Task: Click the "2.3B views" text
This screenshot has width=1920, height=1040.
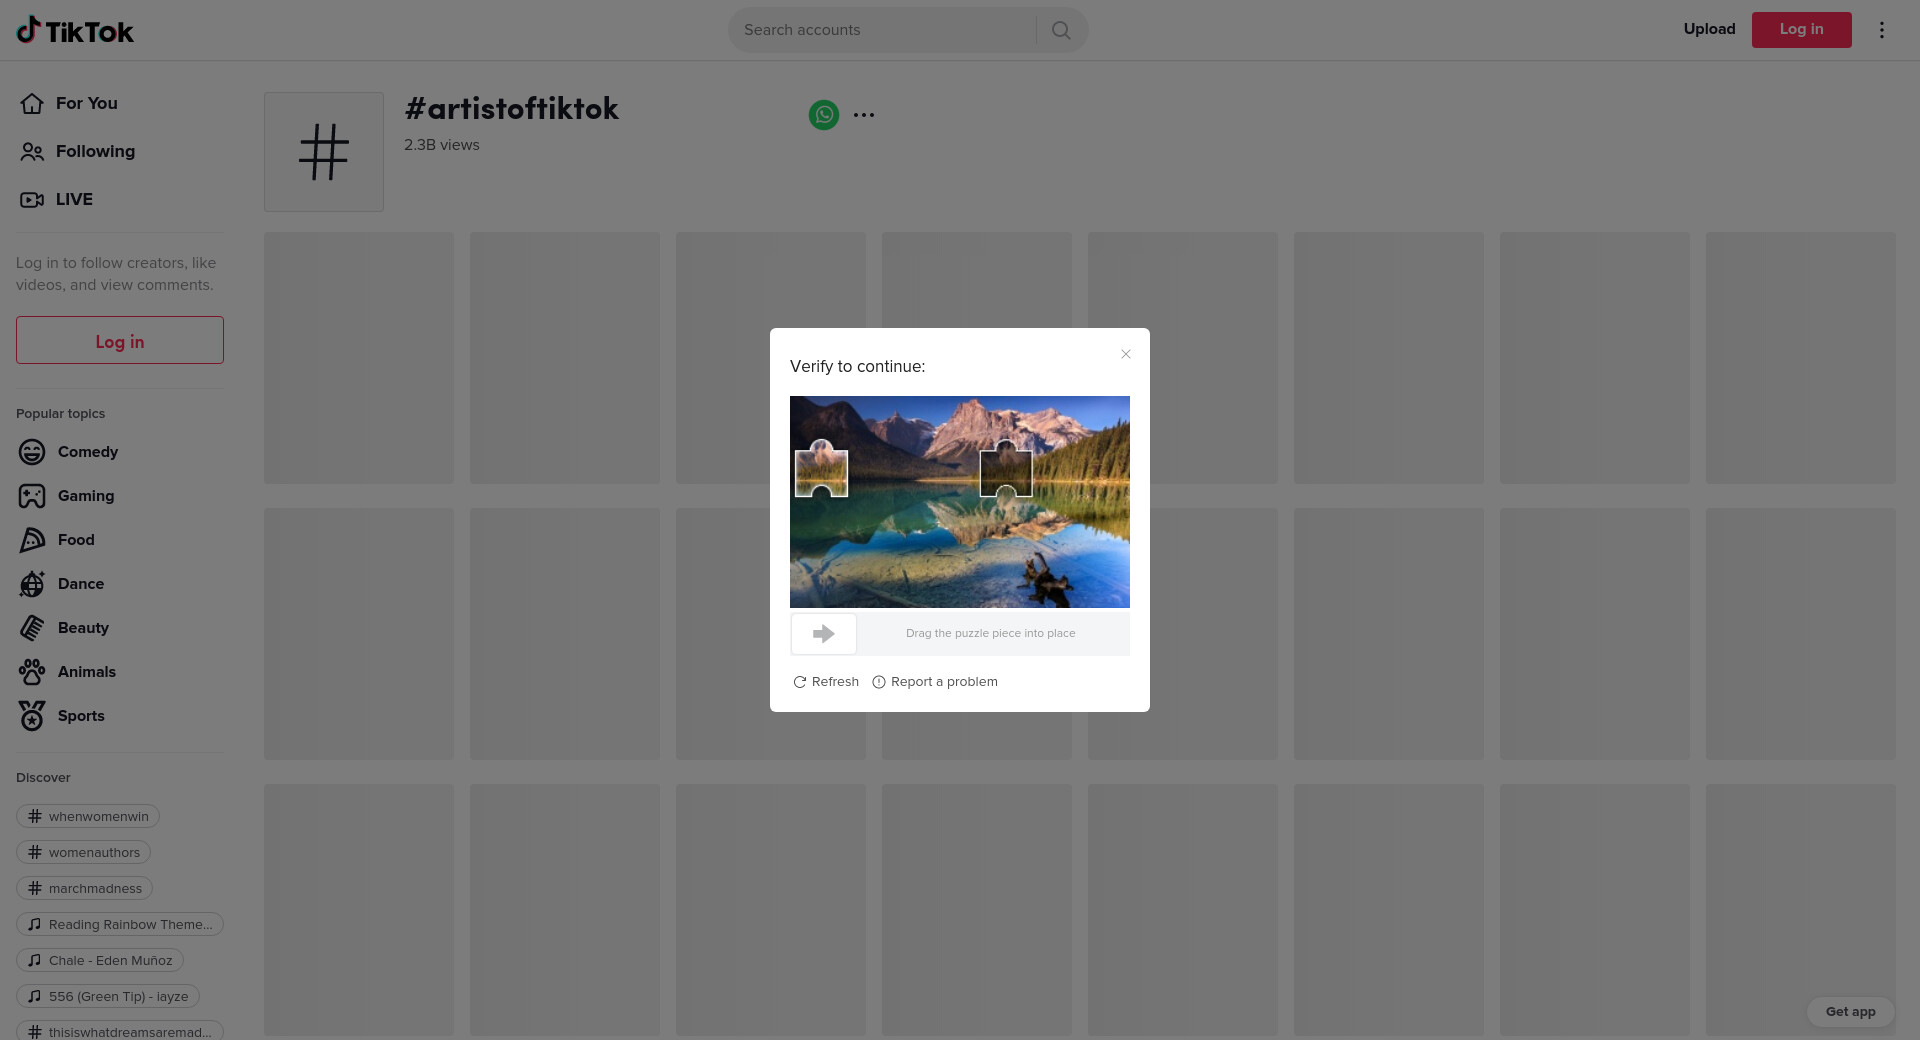Action: pyautogui.click(x=442, y=145)
